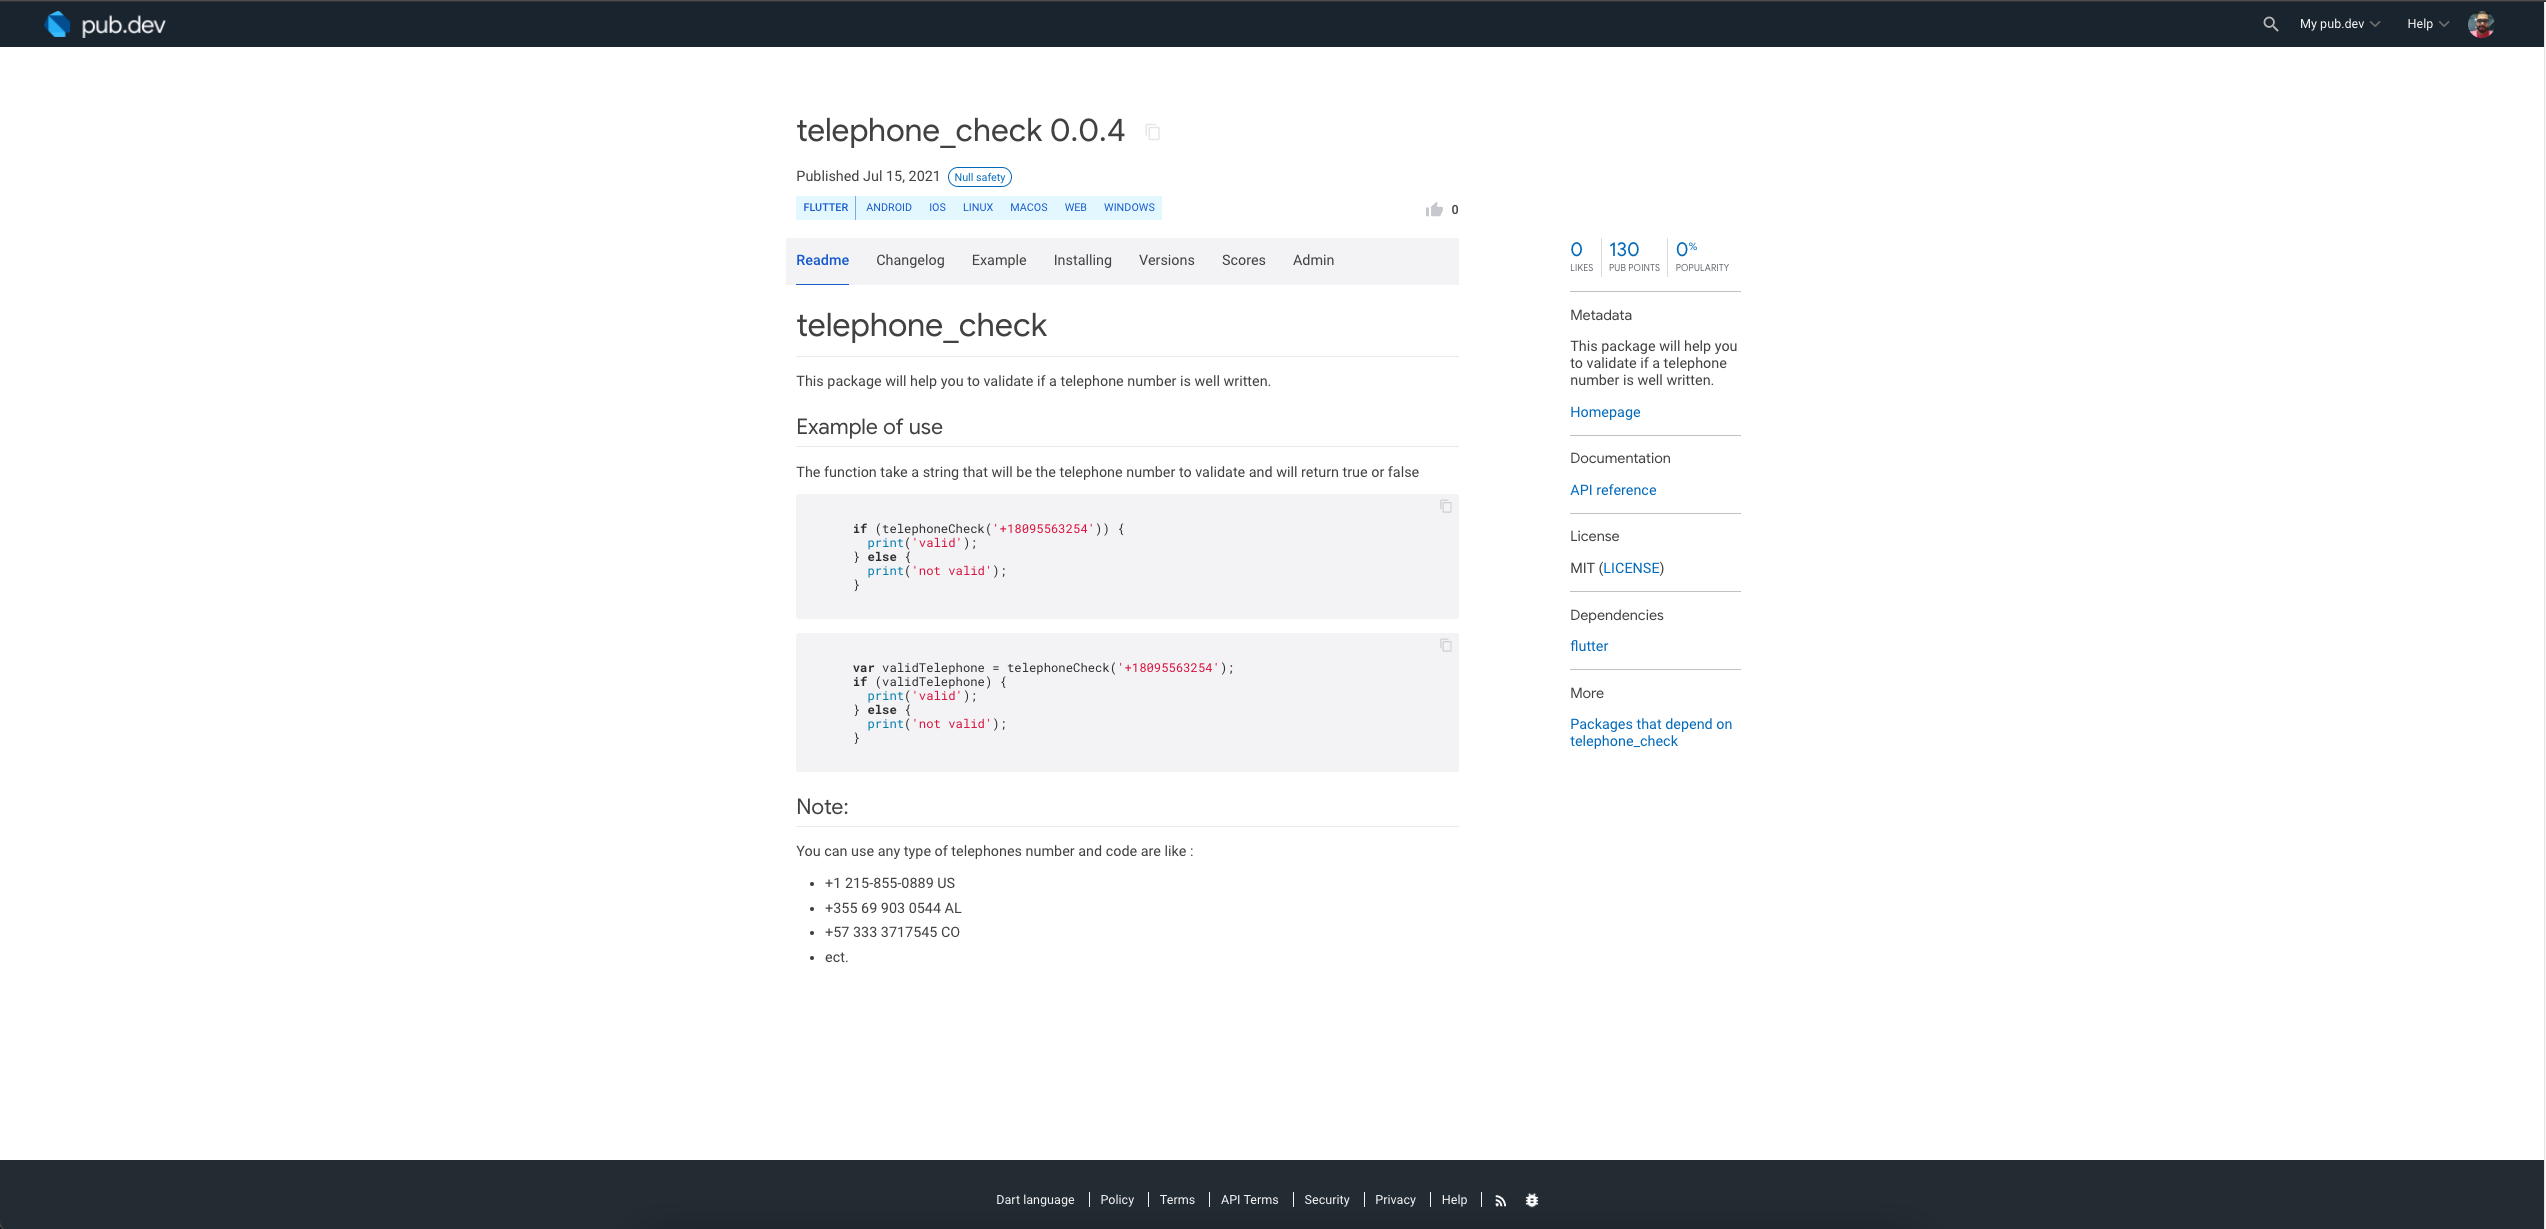Open the Versions tab
The image size is (2546, 1229).
pos(1166,260)
